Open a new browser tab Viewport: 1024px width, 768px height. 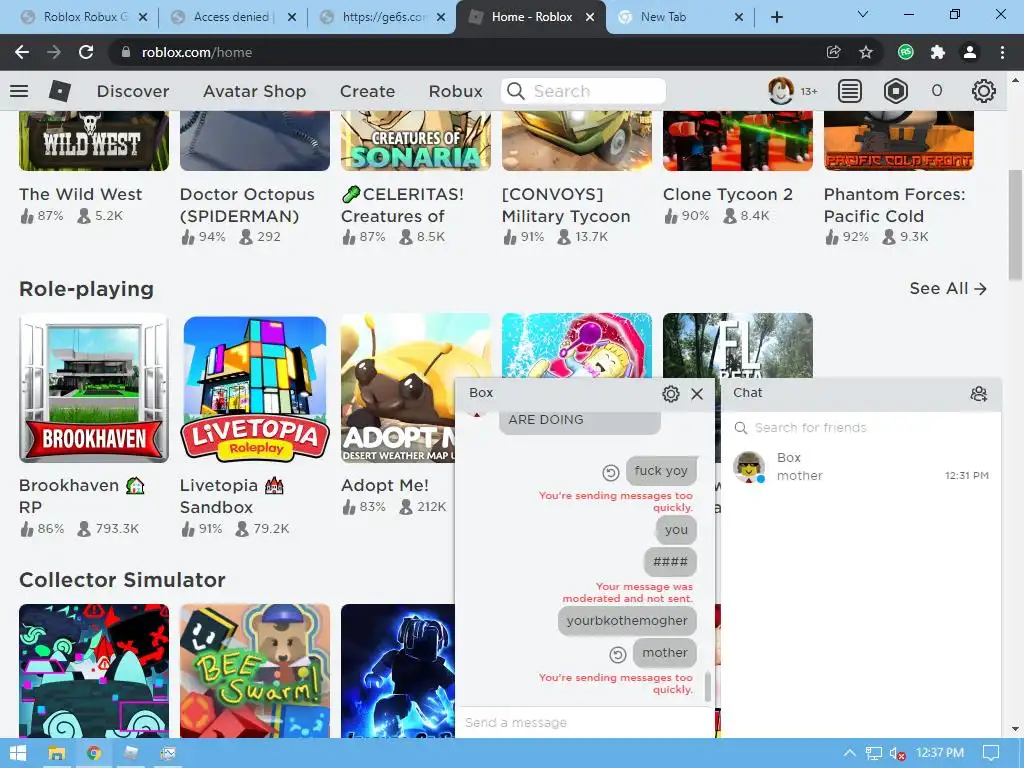776,17
